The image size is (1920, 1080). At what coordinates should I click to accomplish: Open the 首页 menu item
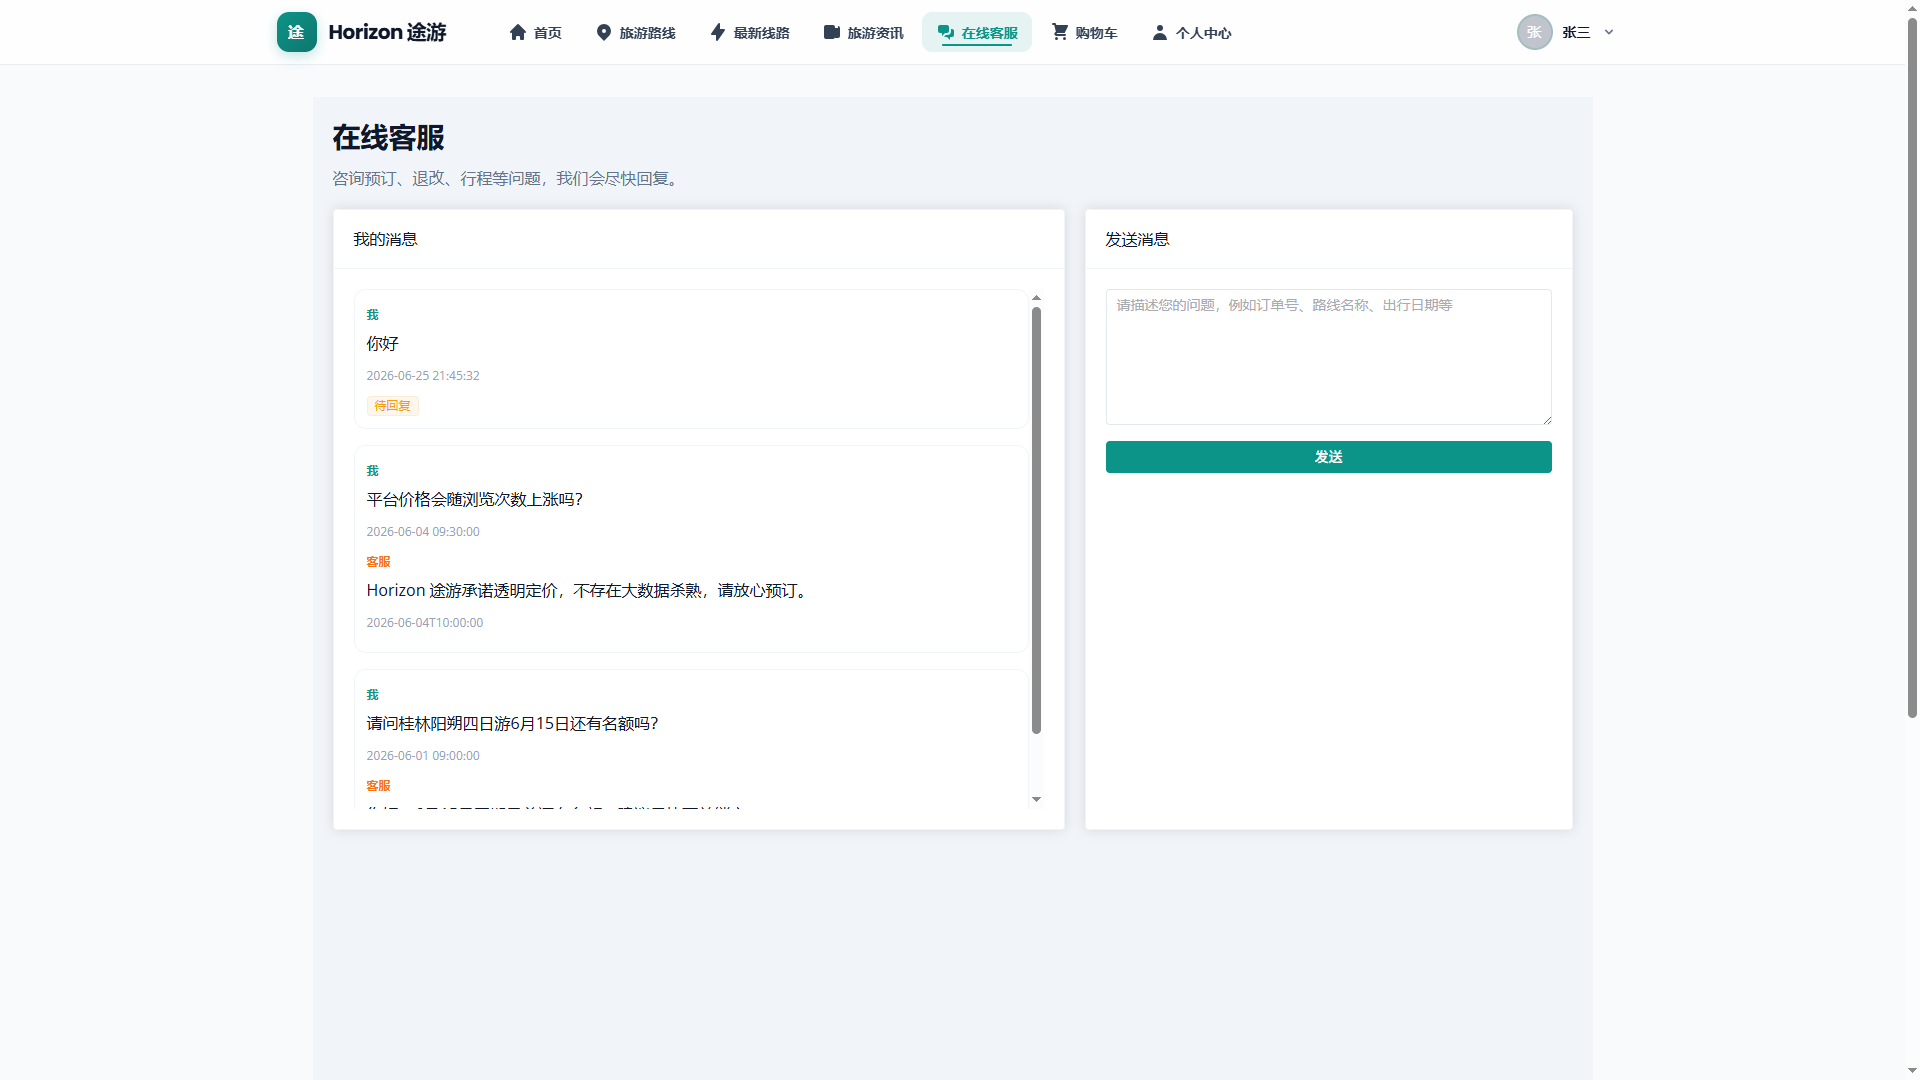click(536, 32)
